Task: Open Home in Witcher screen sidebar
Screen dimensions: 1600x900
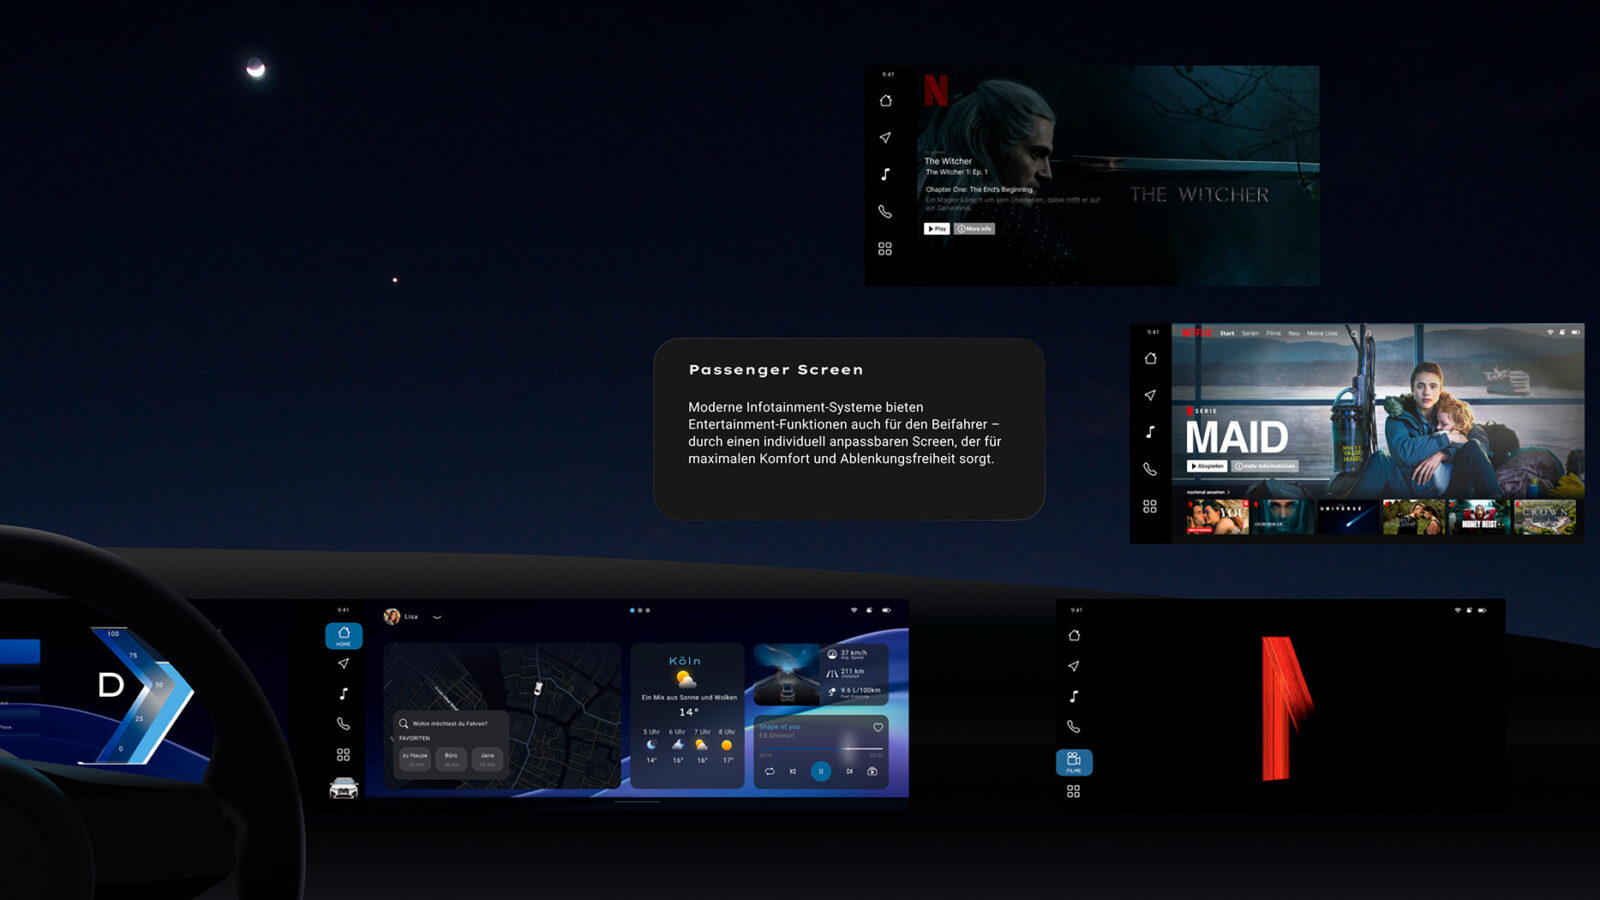Action: (x=885, y=100)
